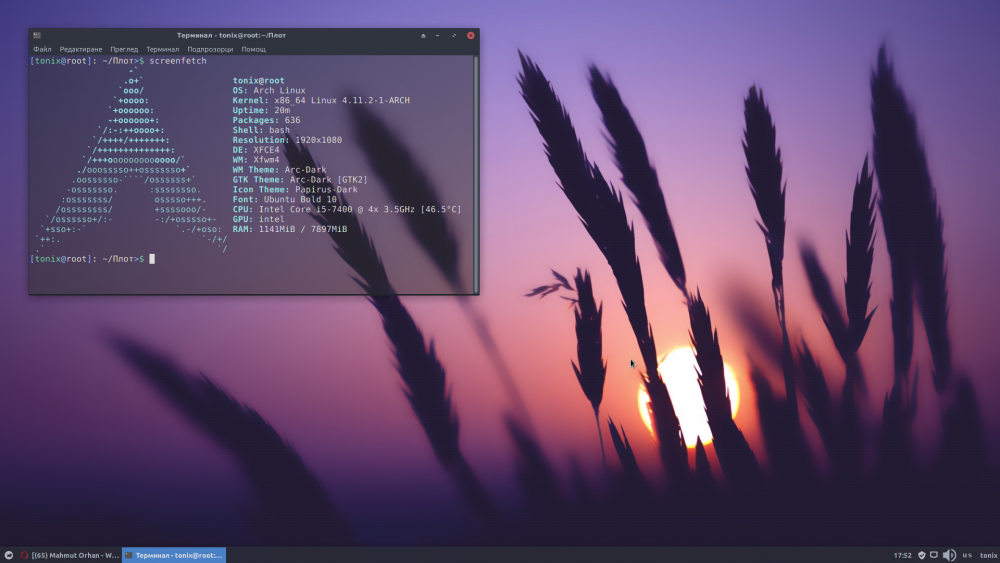Click the 'OS: Arch Linux' line
Screen dimensions: 1000x563
269,91
